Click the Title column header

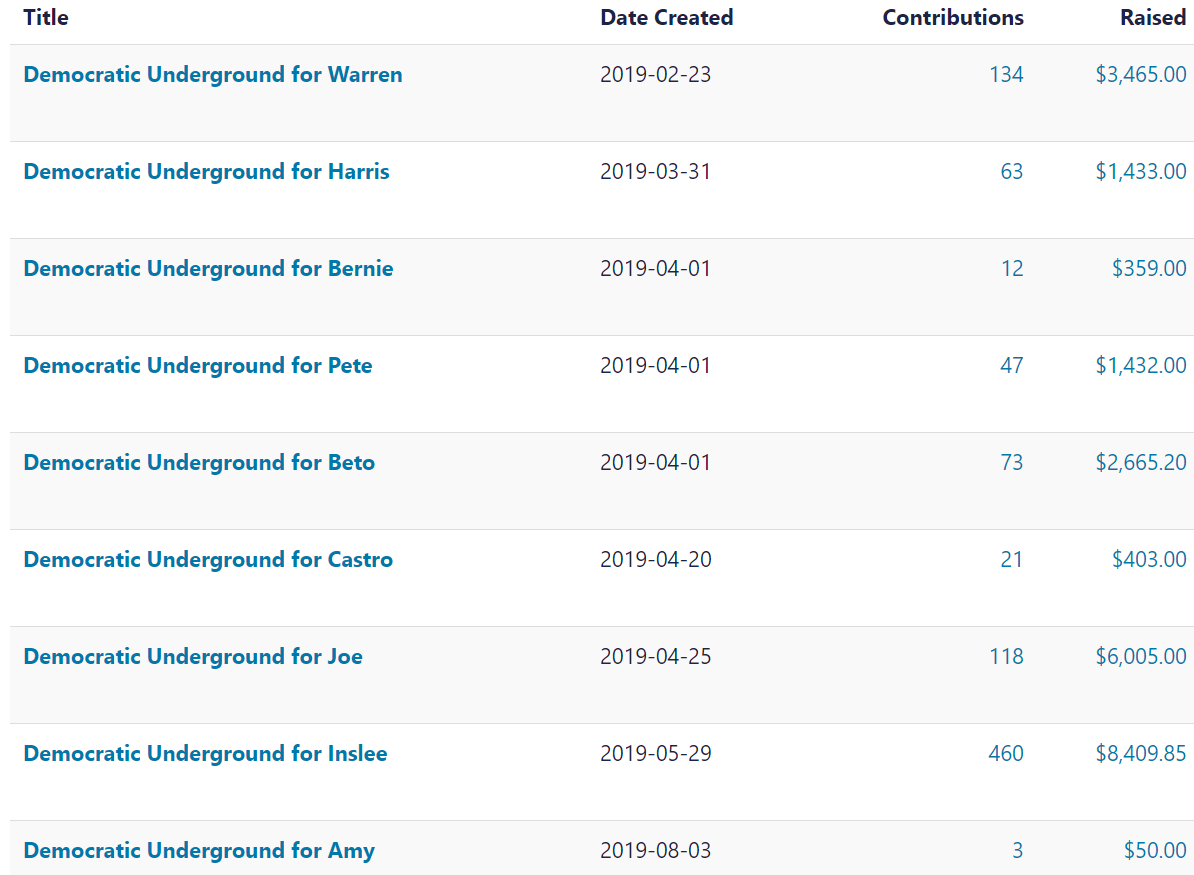click(x=46, y=17)
